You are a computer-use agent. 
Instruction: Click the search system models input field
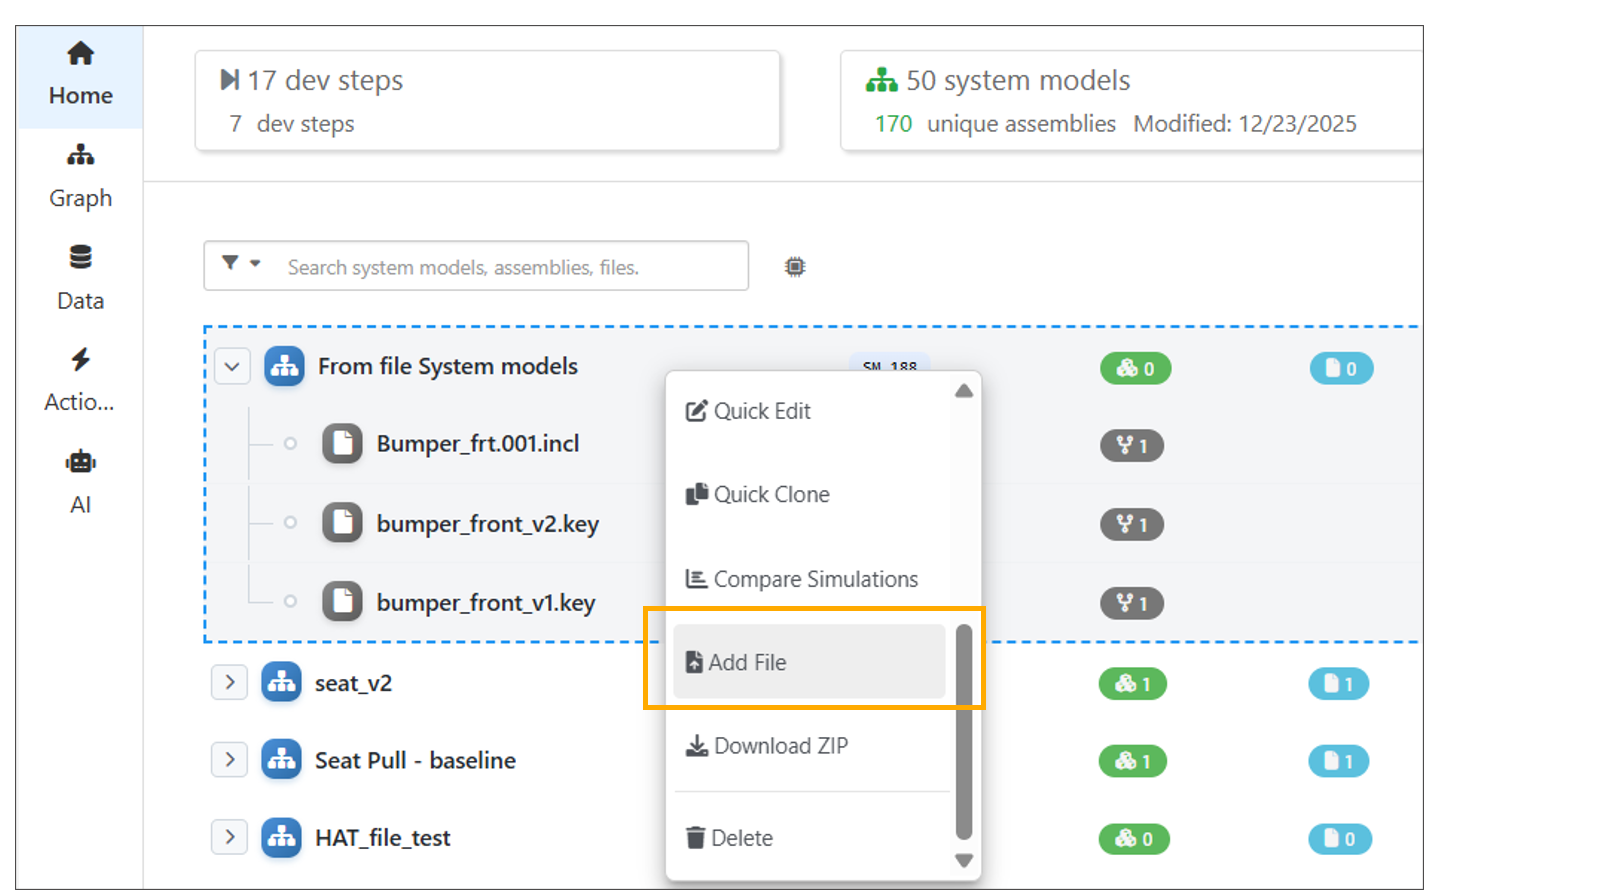click(x=510, y=267)
